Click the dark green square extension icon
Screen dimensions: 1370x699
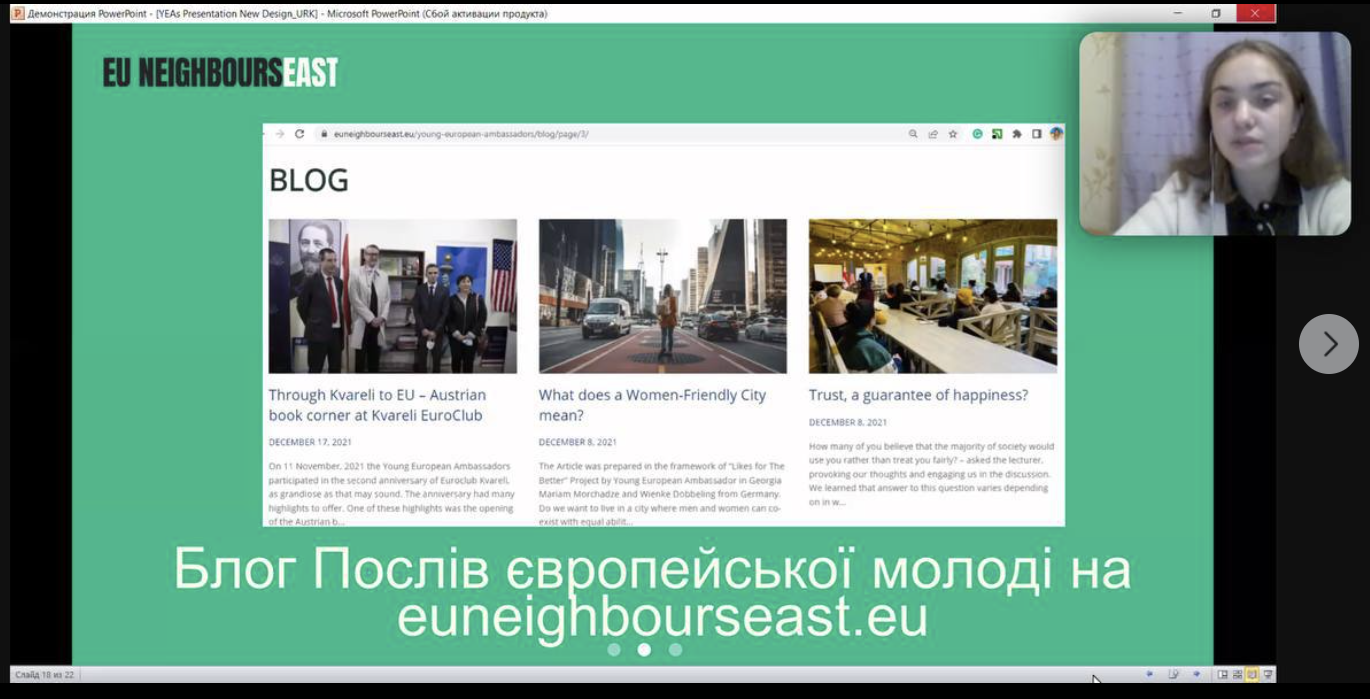(x=997, y=134)
